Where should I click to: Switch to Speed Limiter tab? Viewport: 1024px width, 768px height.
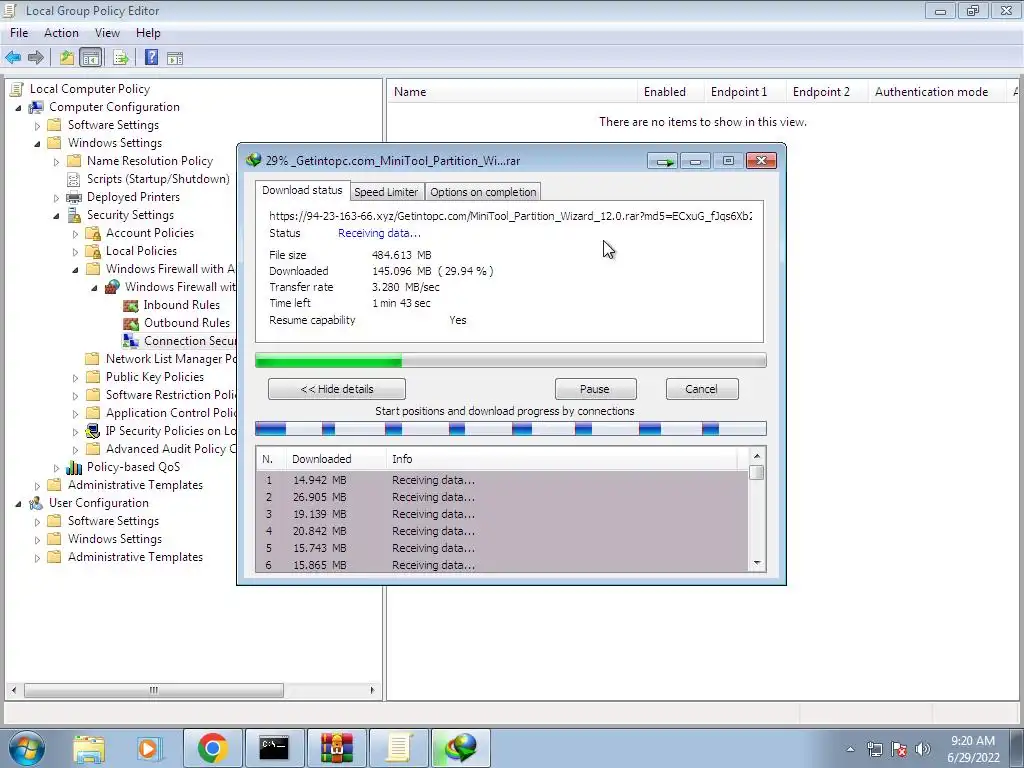tap(386, 192)
